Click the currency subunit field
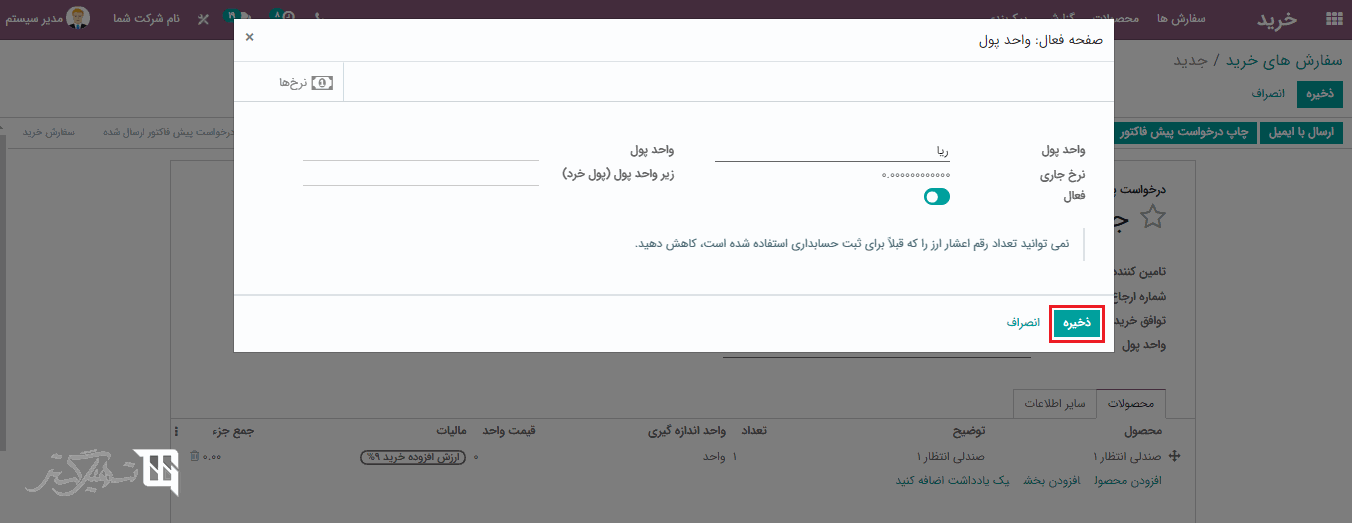Image resolution: width=1352 pixels, height=523 pixels. pos(420,174)
